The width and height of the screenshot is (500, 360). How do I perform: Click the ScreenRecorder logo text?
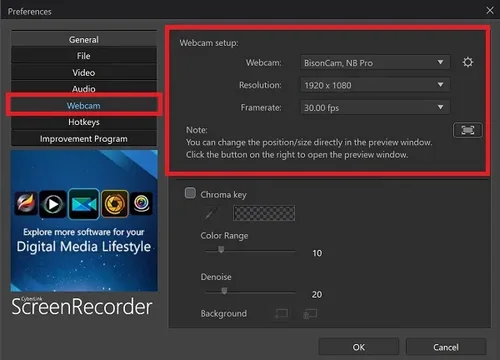pyautogui.click(x=82, y=307)
